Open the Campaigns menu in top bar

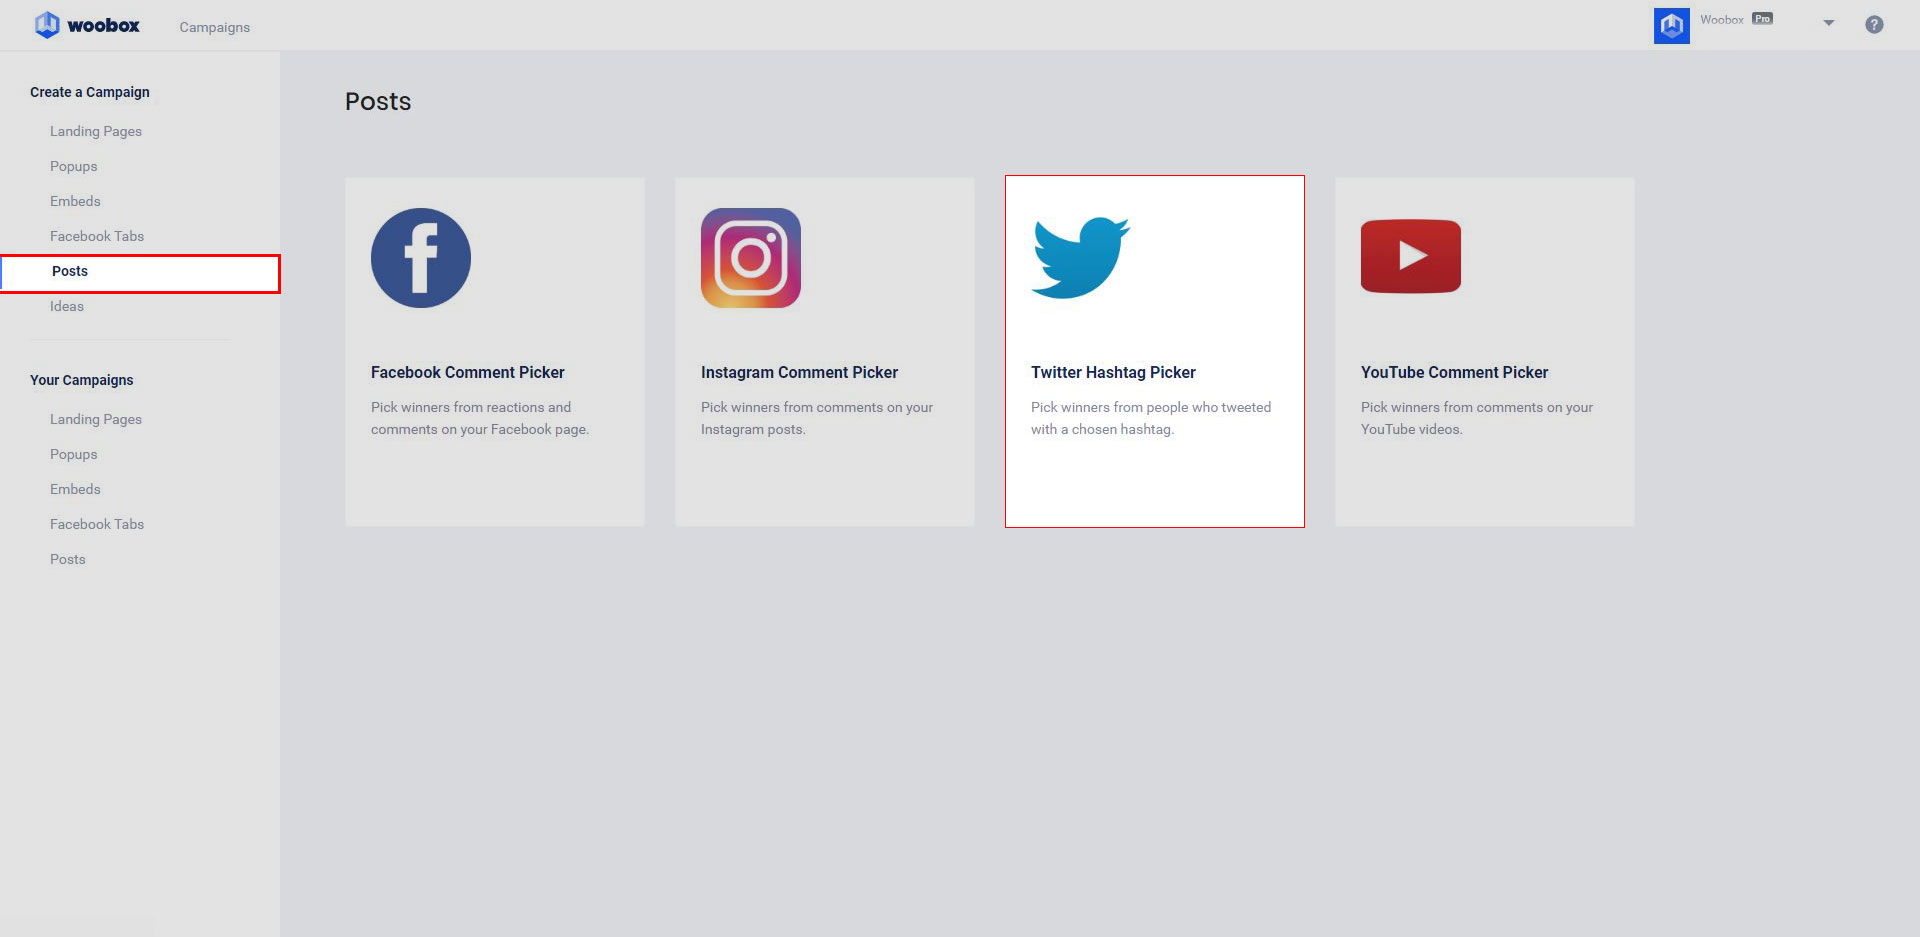point(215,27)
